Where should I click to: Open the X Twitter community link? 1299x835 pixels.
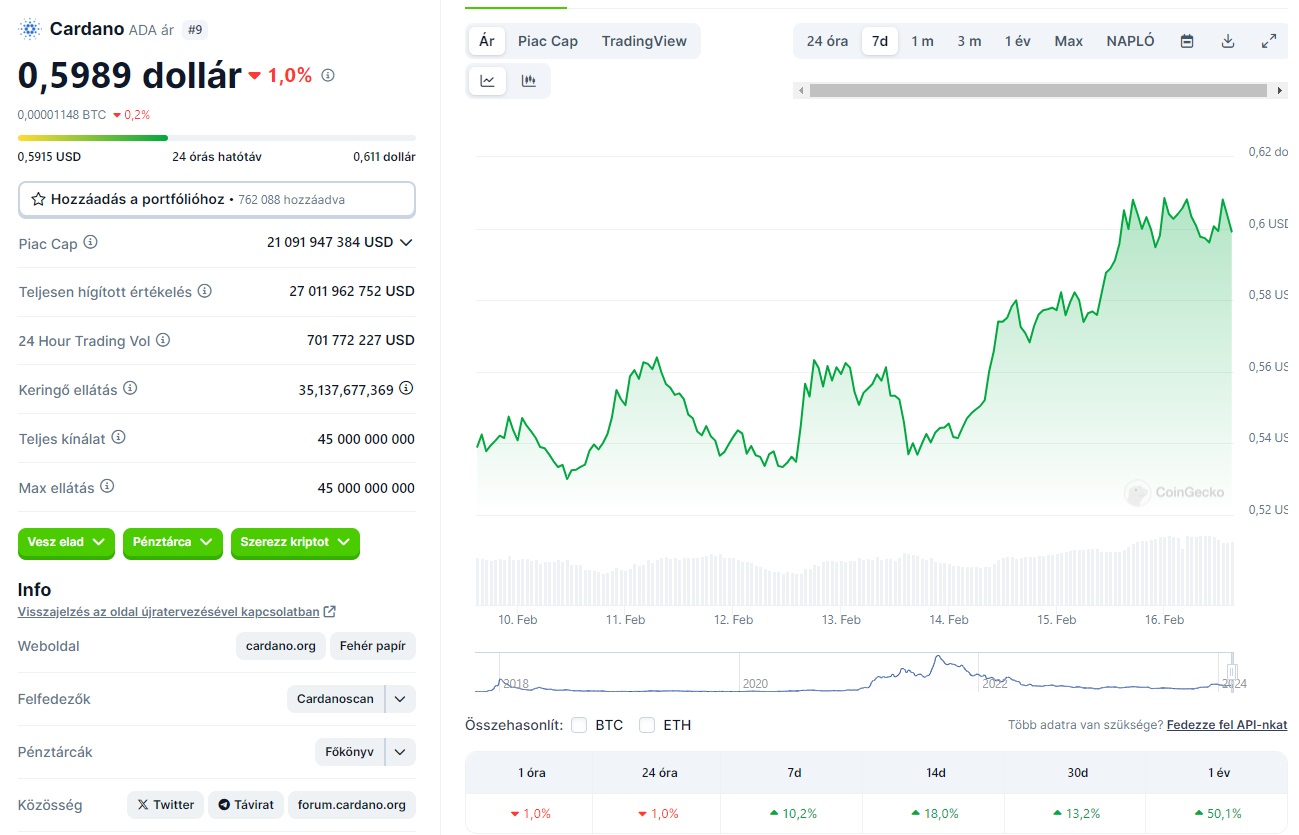pyautogui.click(x=165, y=804)
